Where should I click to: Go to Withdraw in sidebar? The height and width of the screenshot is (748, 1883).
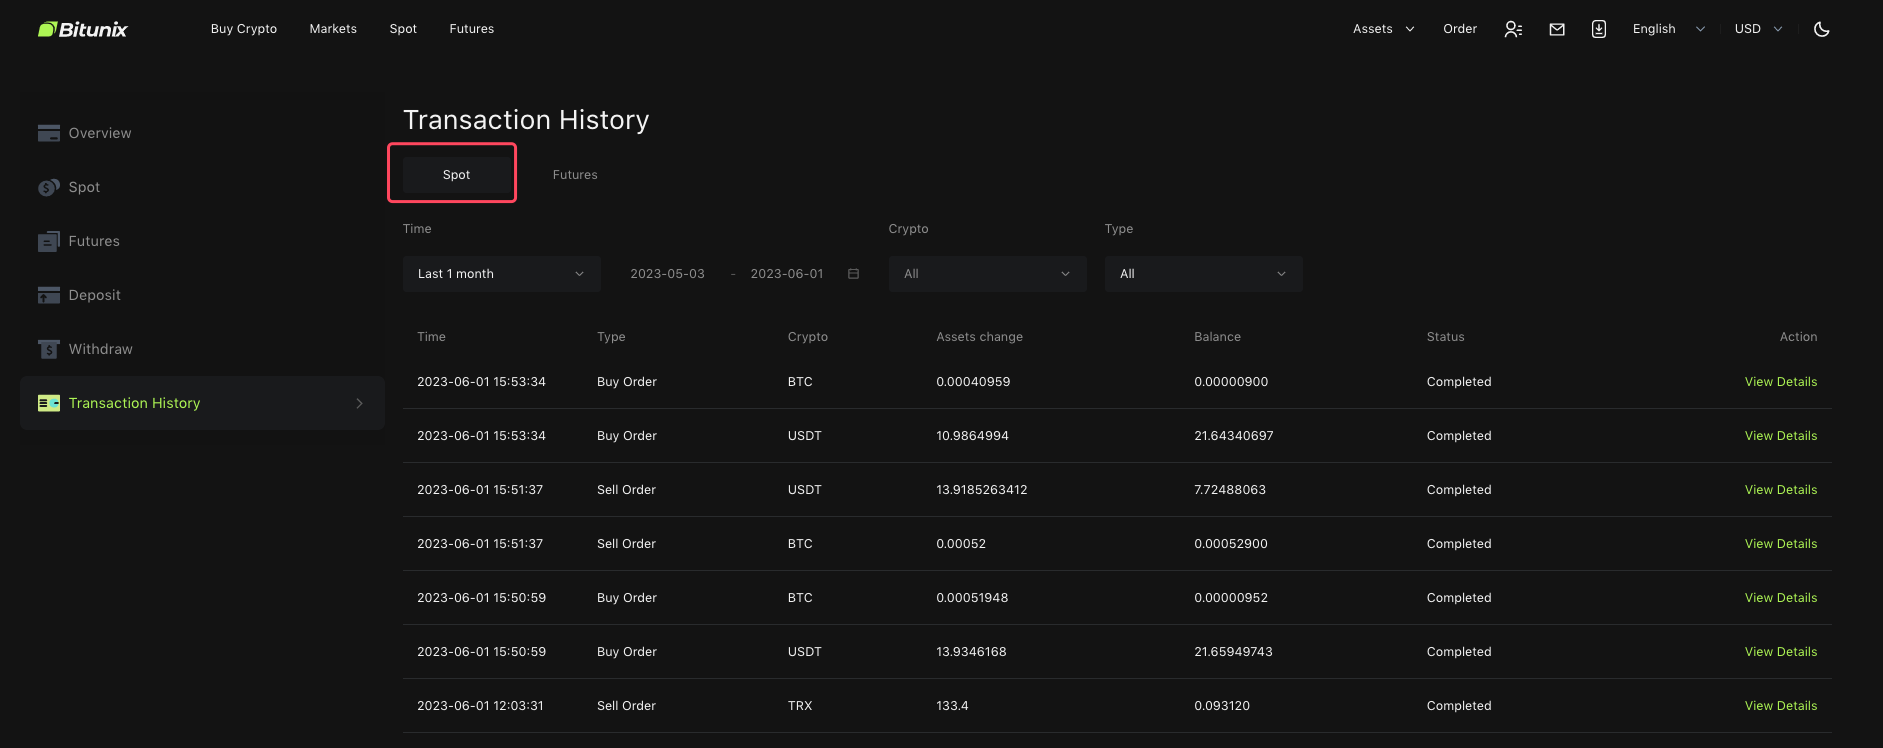tap(100, 349)
